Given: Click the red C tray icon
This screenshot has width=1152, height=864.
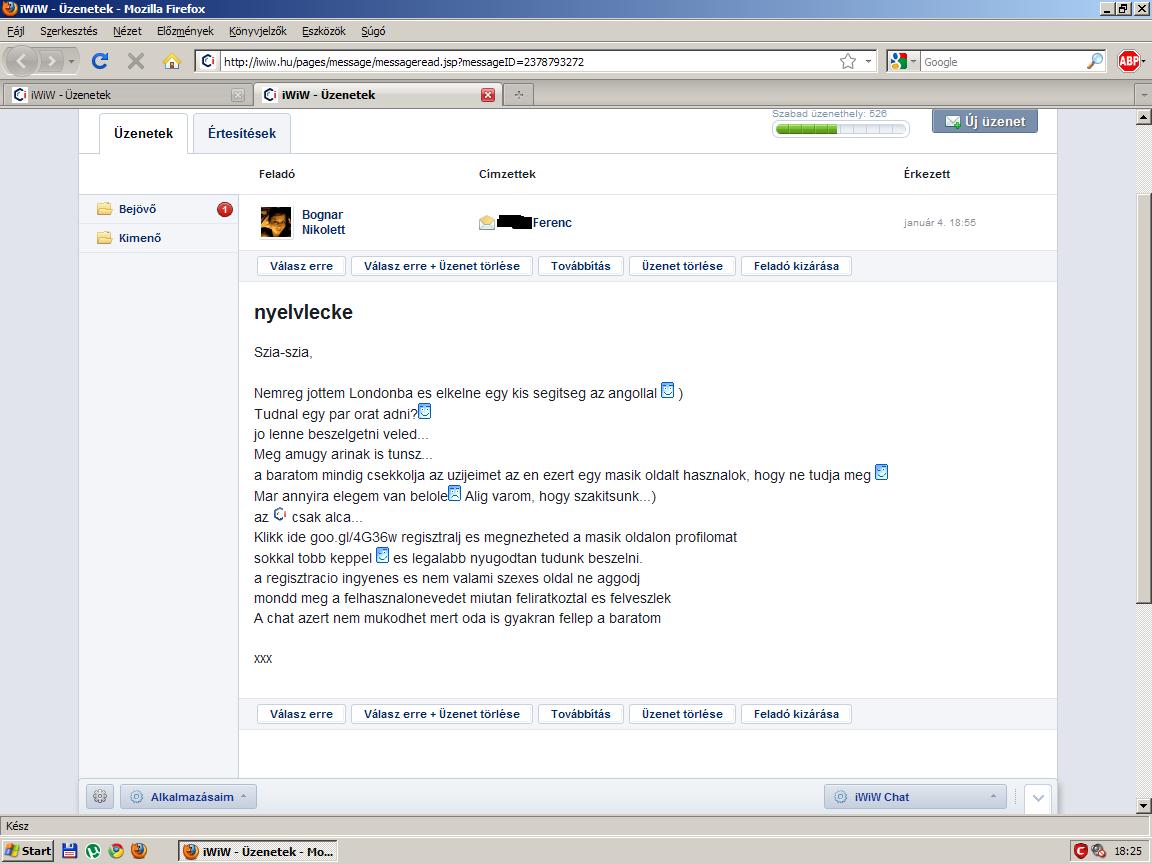Looking at the screenshot, I should [1080, 851].
